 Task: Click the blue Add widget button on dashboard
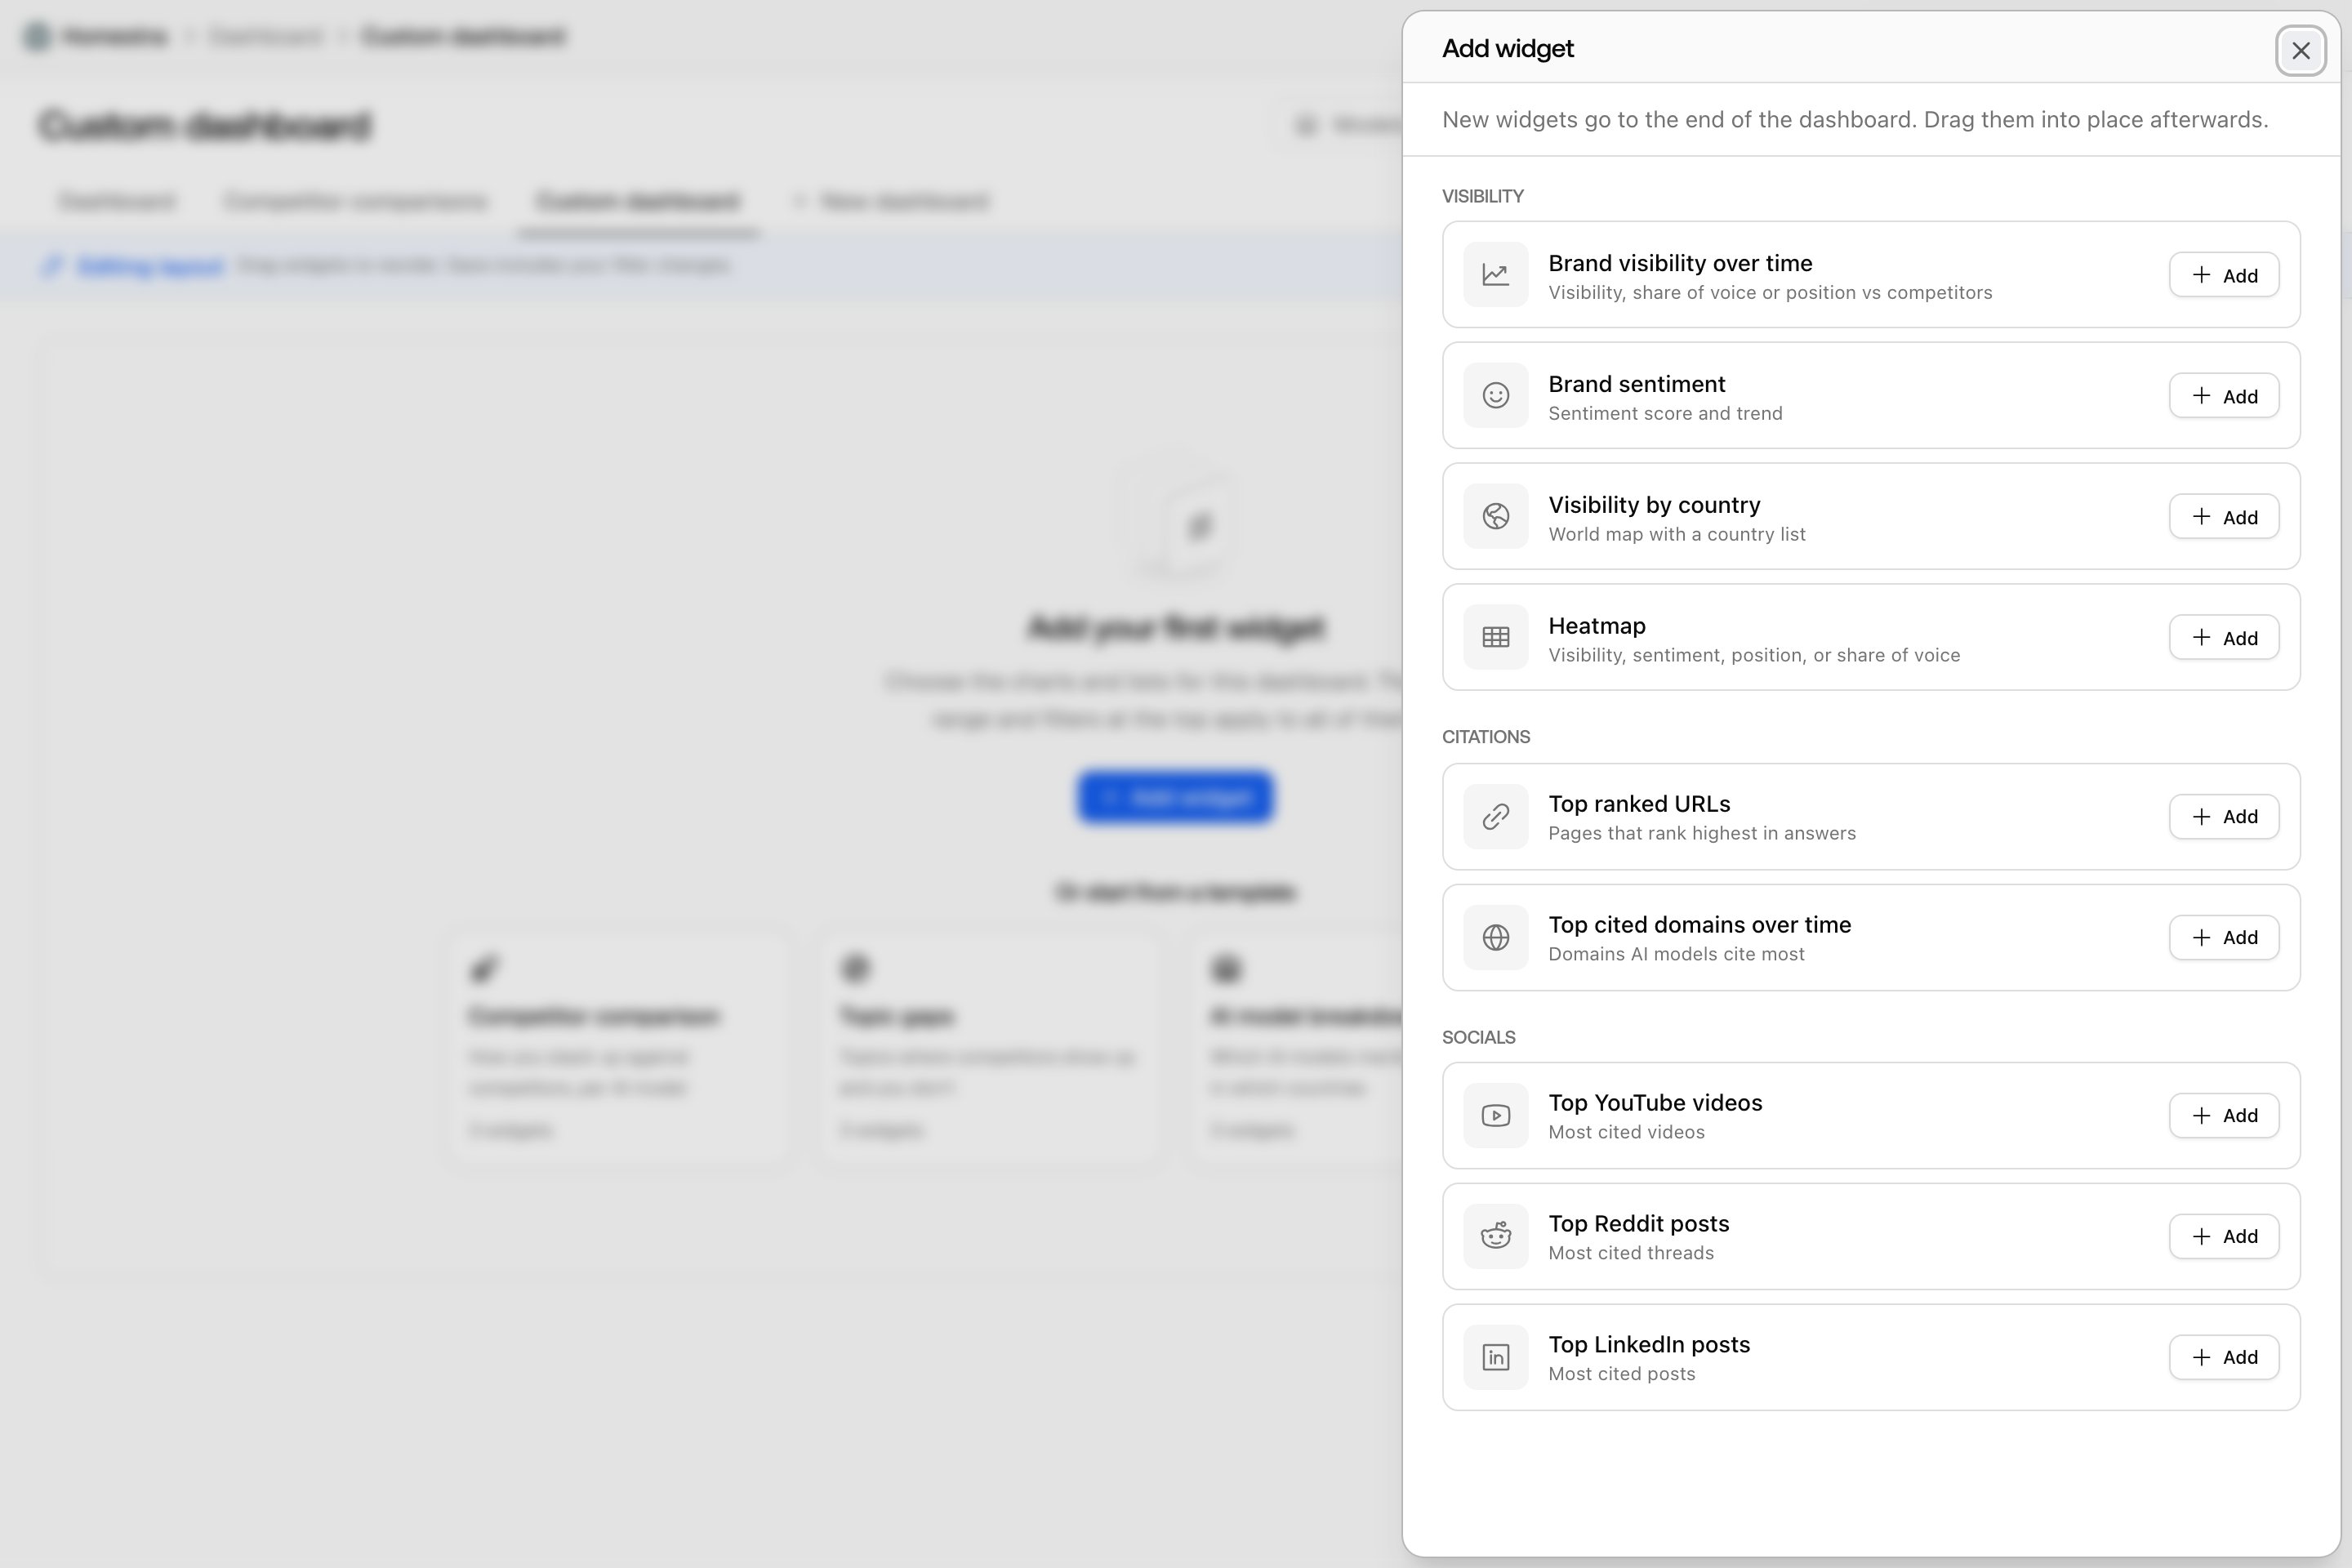pos(1175,797)
